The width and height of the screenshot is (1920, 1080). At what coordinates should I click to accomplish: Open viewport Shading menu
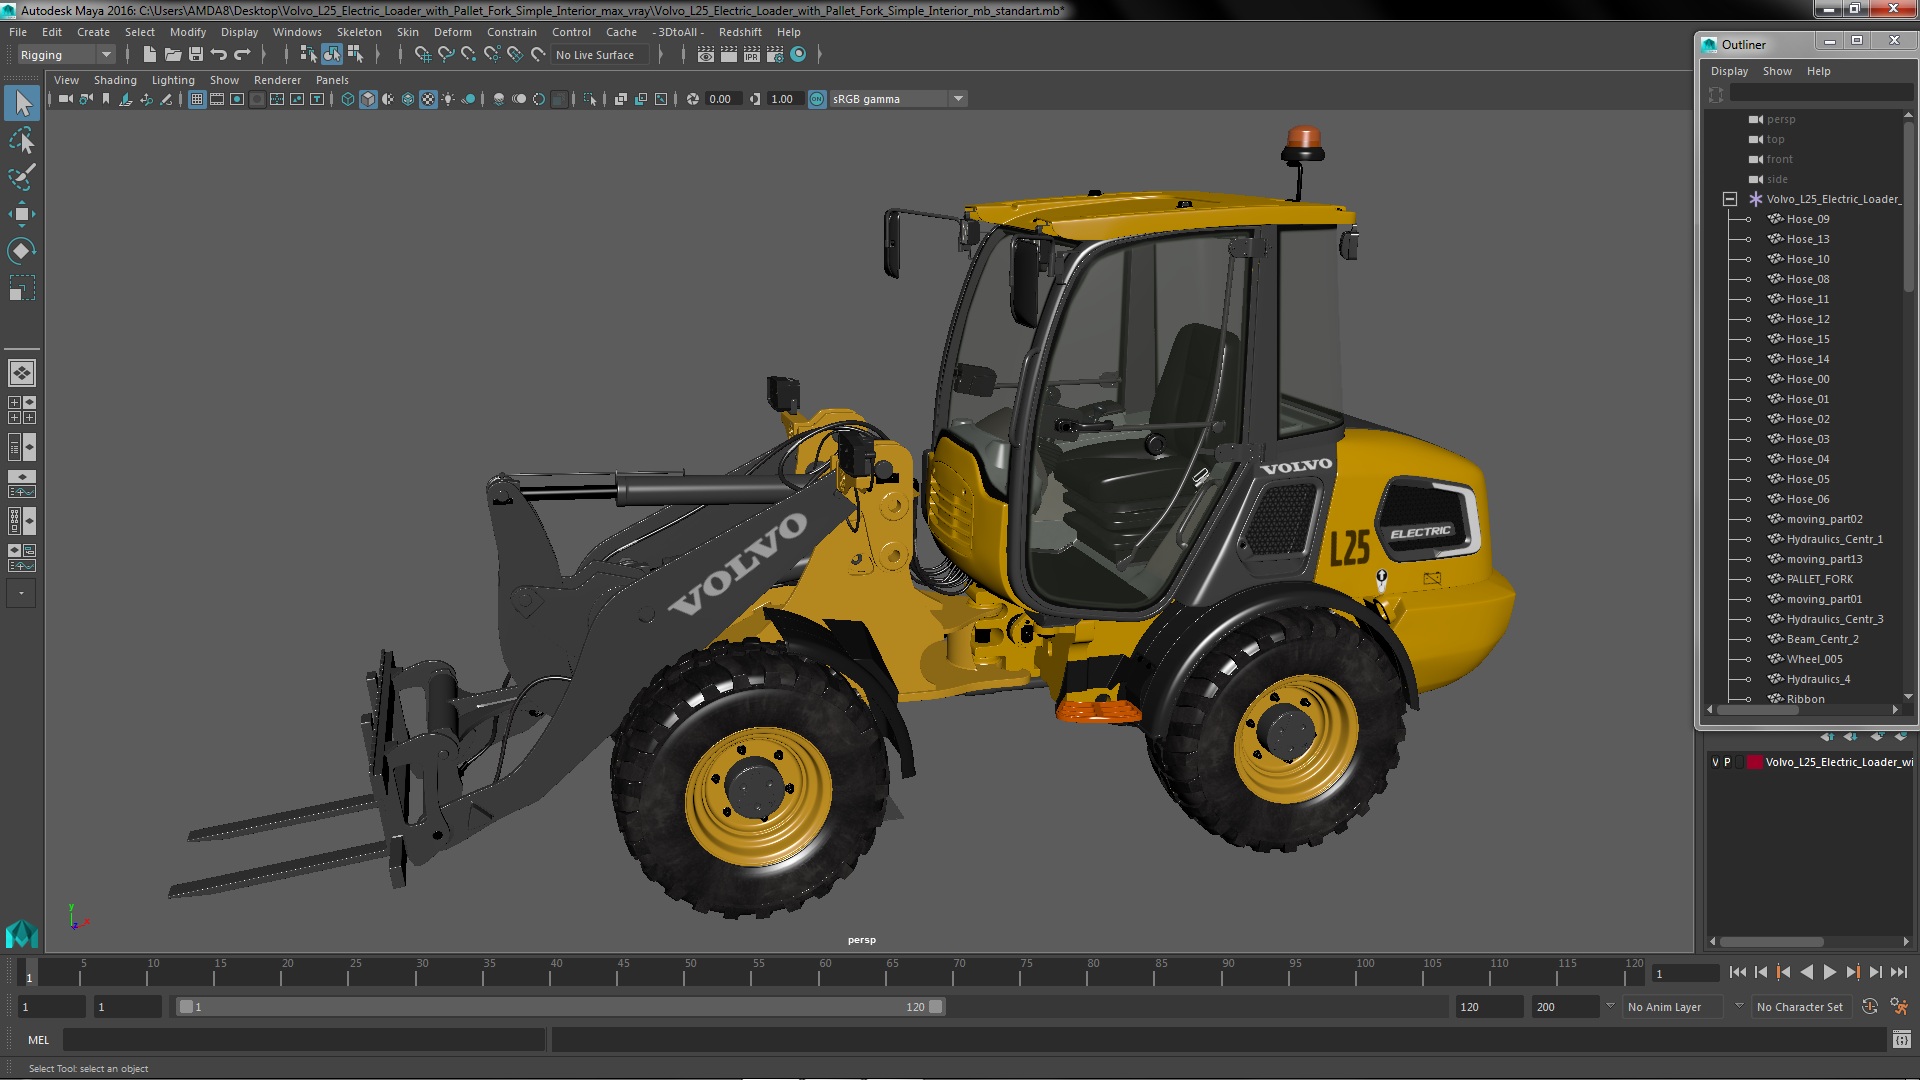click(115, 80)
